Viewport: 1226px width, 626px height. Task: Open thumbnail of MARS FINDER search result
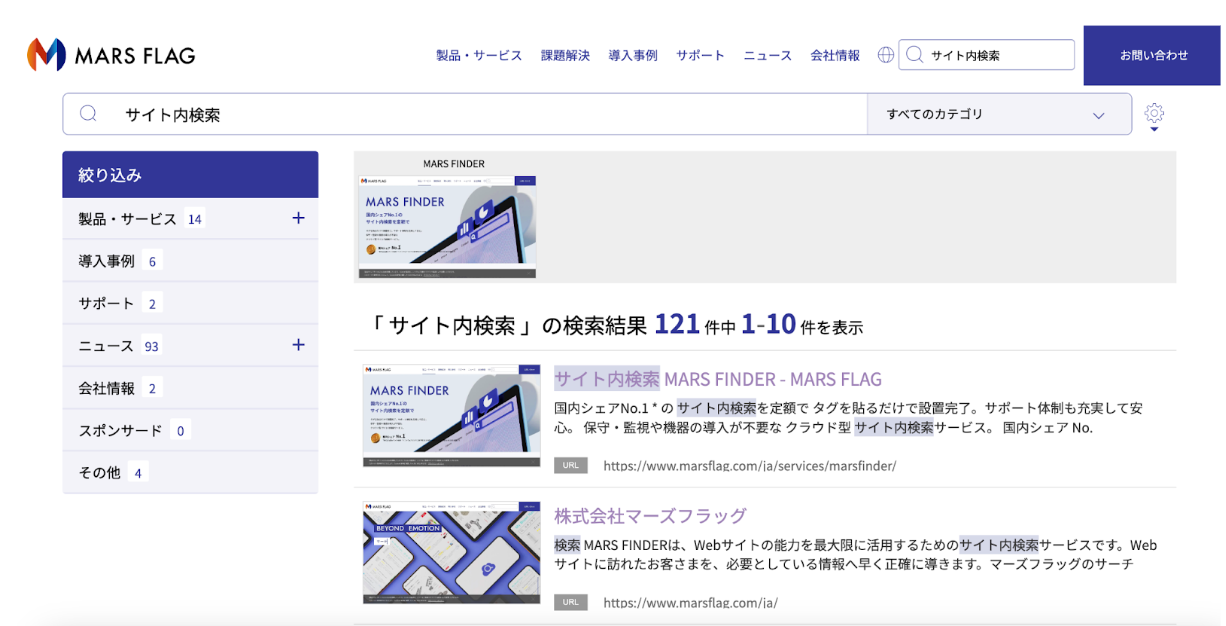pyautogui.click(x=452, y=415)
